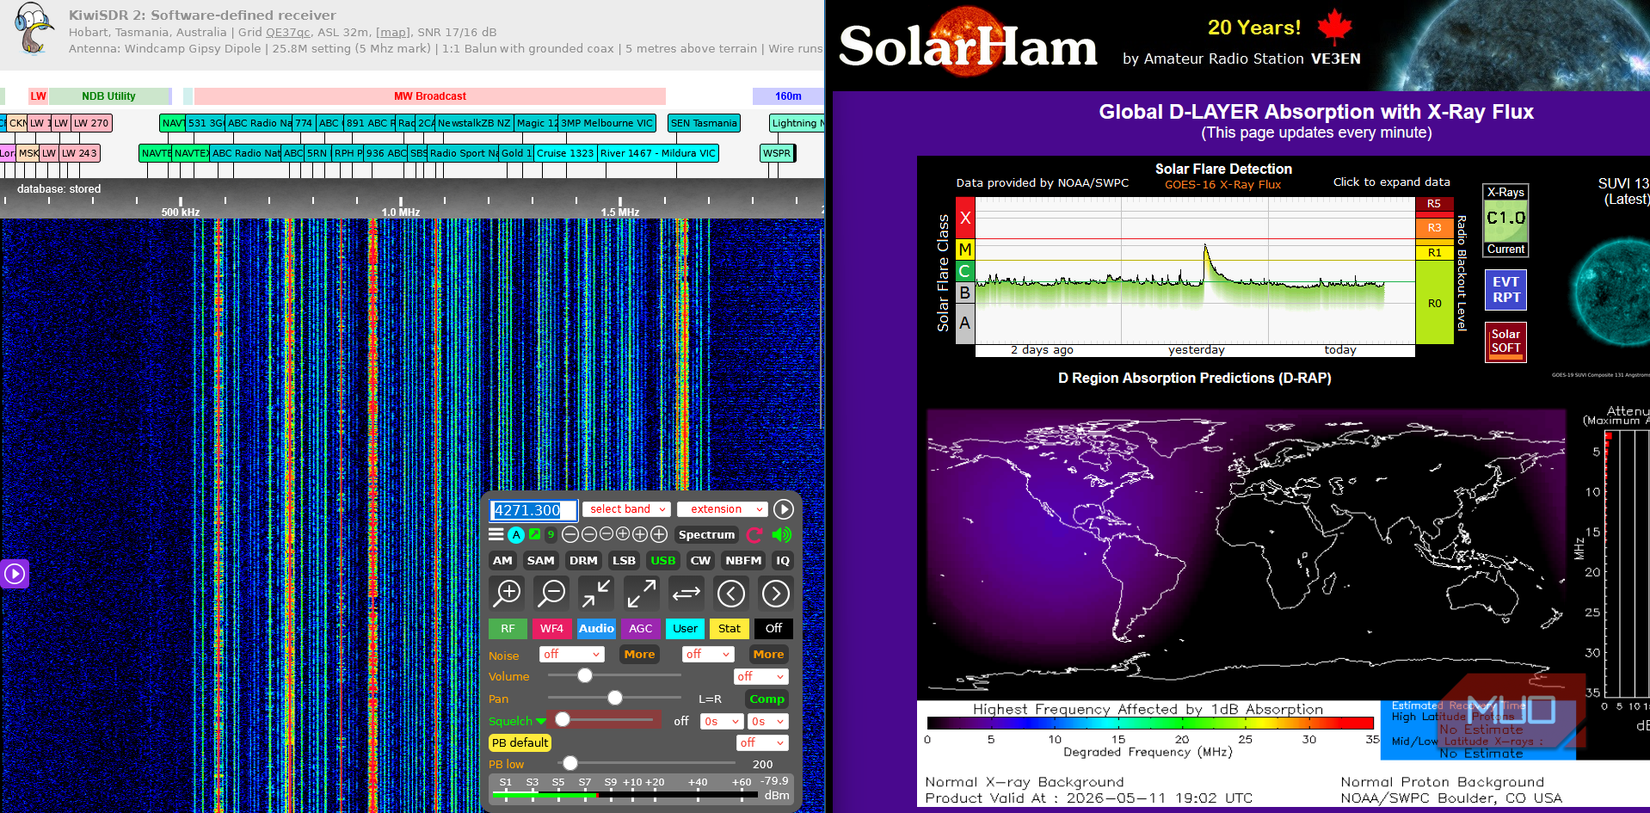Switch demodulation mode to DRM

coord(583,561)
